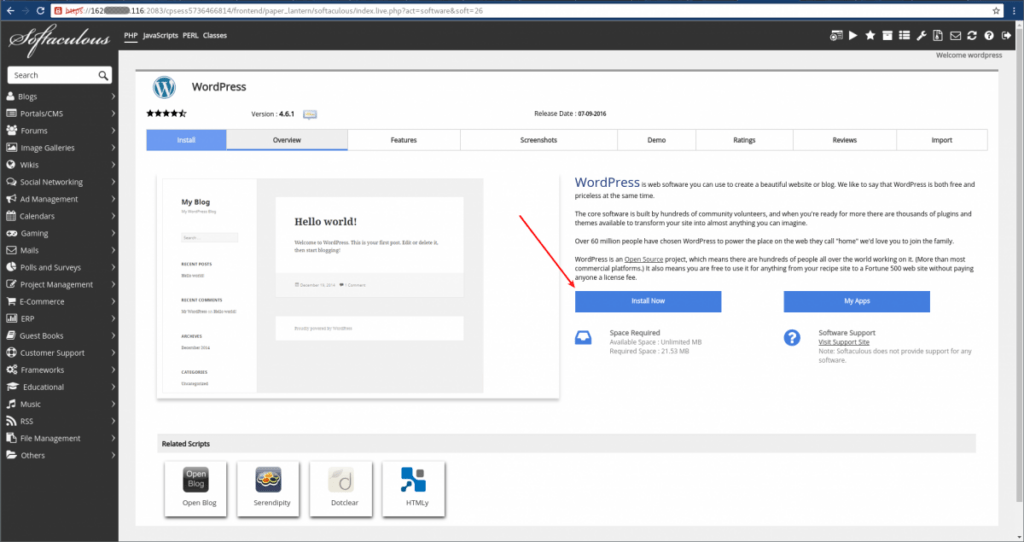
Task: Click the blue My Apps button
Action: point(857,301)
